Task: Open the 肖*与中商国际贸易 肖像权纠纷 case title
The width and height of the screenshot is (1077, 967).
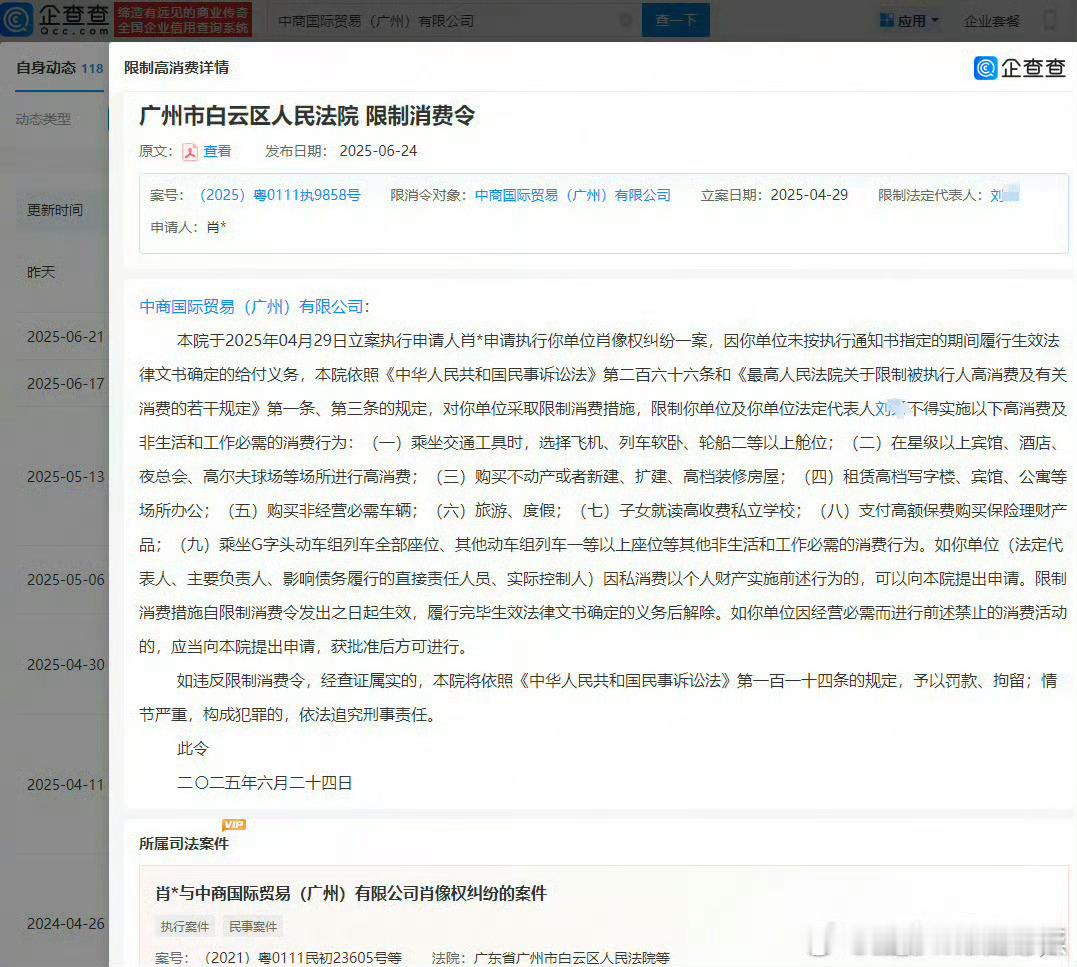Action: pos(351,894)
